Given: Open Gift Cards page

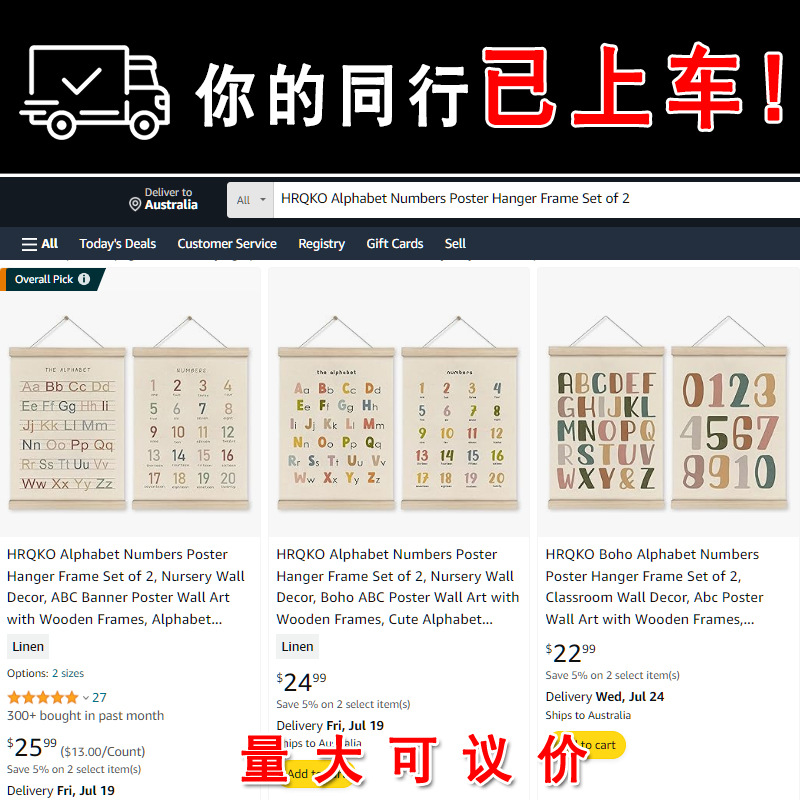Looking at the screenshot, I should [x=395, y=244].
